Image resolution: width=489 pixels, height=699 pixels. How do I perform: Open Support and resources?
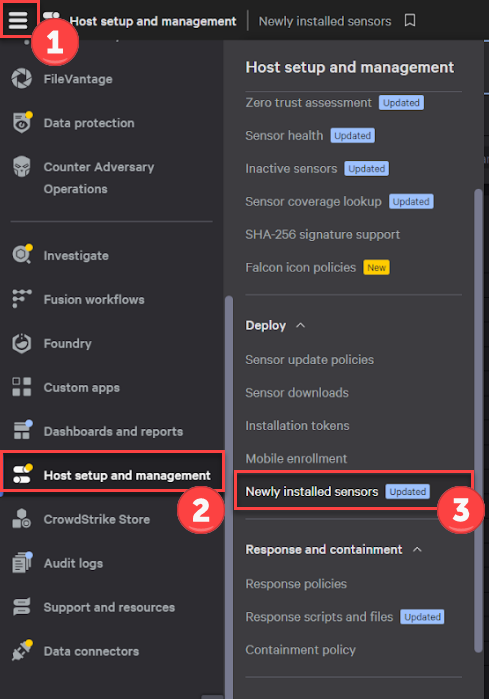coord(109,607)
